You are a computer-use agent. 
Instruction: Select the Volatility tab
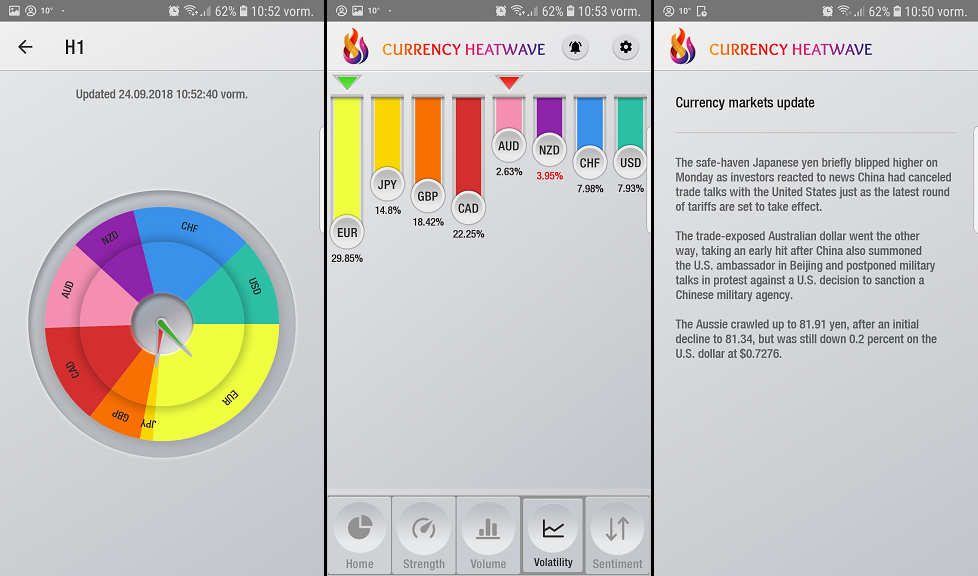pos(553,535)
